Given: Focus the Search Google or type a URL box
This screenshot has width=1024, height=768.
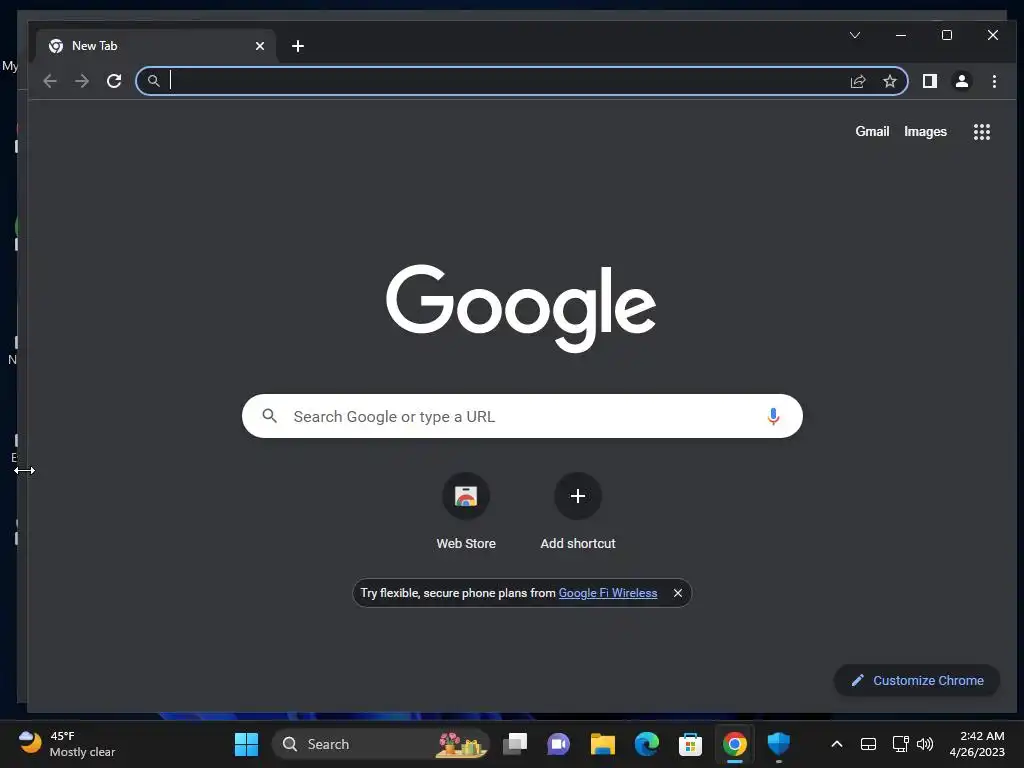Looking at the screenshot, I should (x=522, y=416).
